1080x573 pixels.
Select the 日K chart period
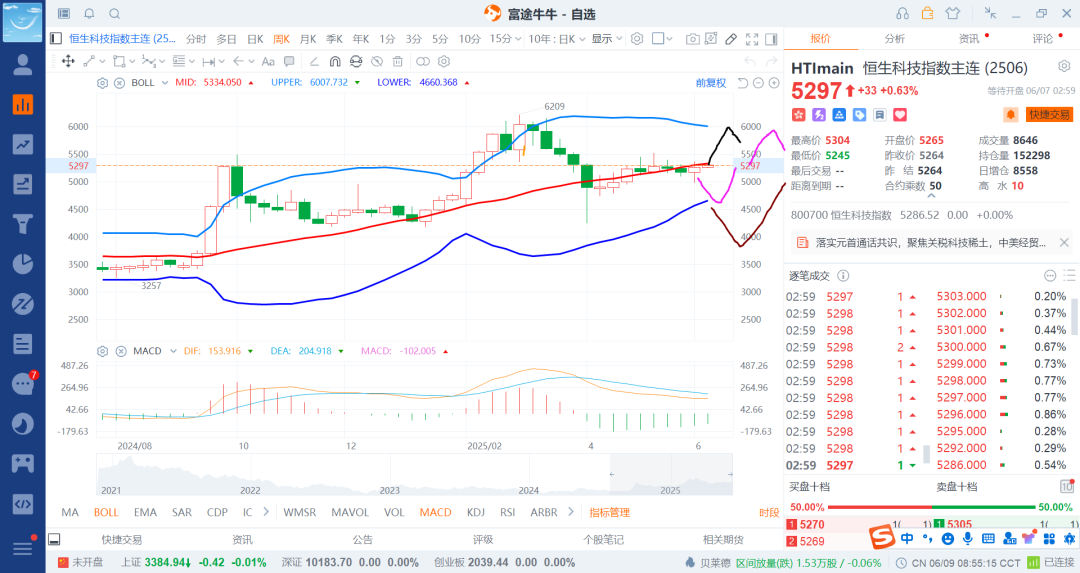click(x=256, y=39)
